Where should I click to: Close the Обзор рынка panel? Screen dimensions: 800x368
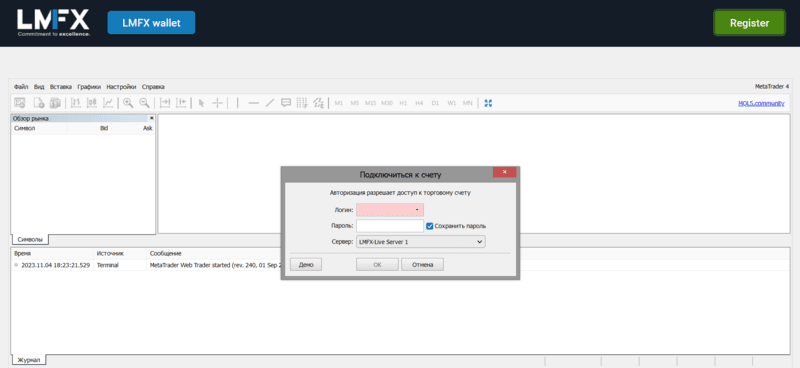coord(152,118)
